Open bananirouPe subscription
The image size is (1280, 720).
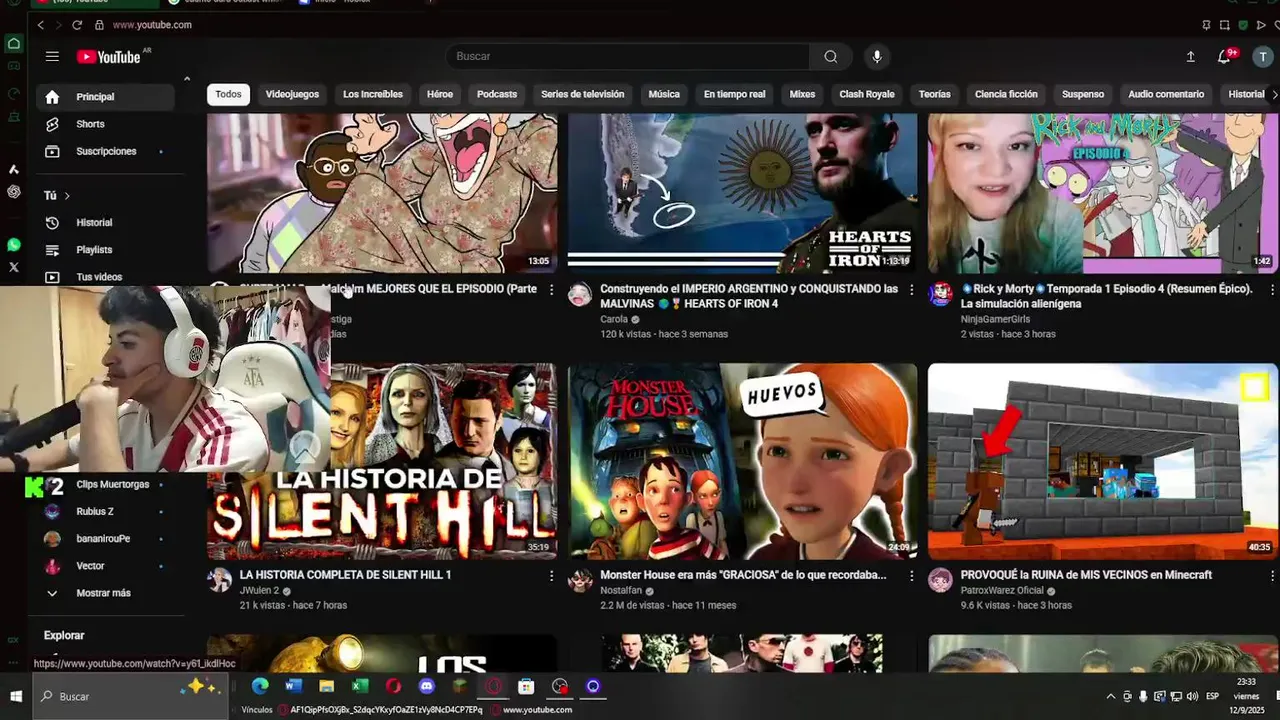coord(106,539)
